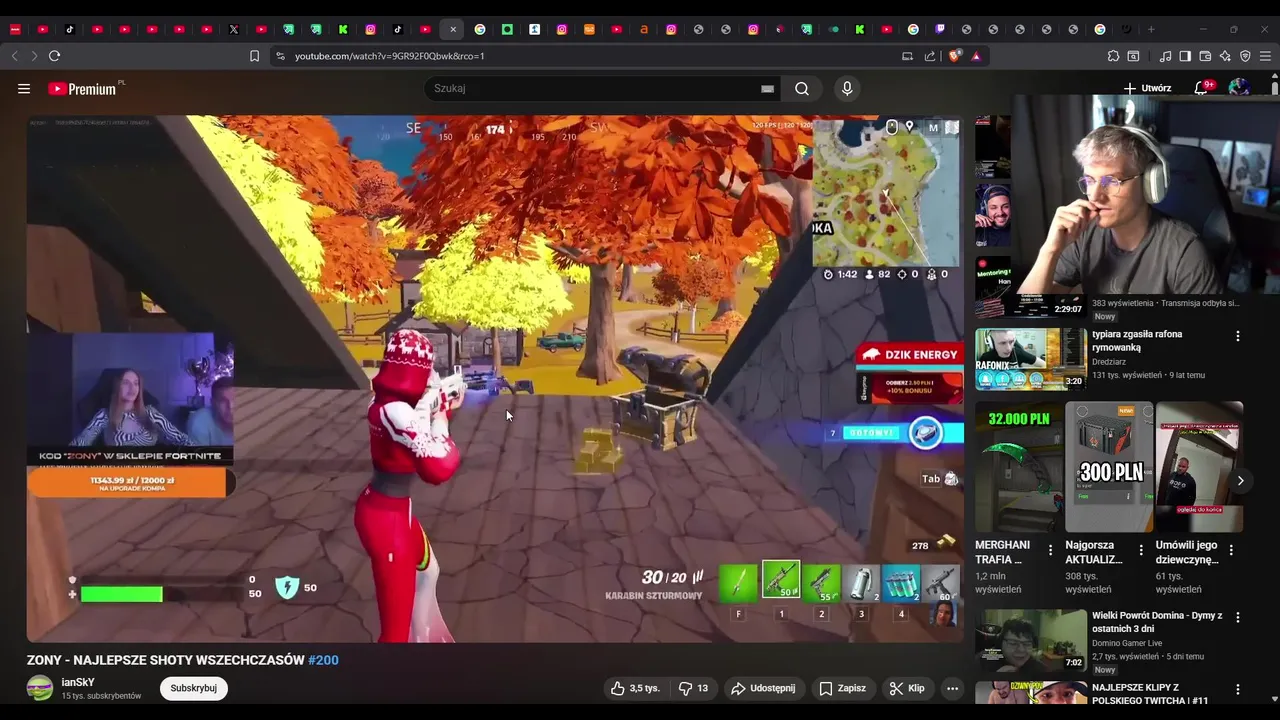Open the on-screen keyboard in search box
Screen dimensions: 1280x720
[767, 89]
